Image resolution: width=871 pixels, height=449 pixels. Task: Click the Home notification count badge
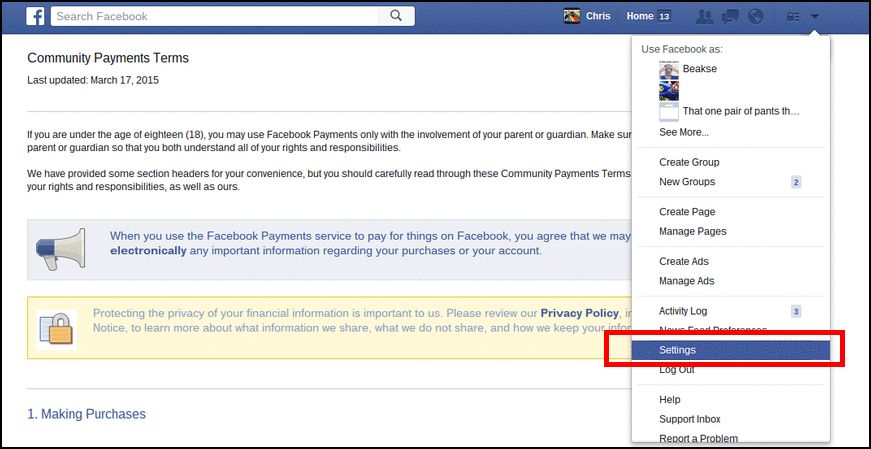click(664, 17)
